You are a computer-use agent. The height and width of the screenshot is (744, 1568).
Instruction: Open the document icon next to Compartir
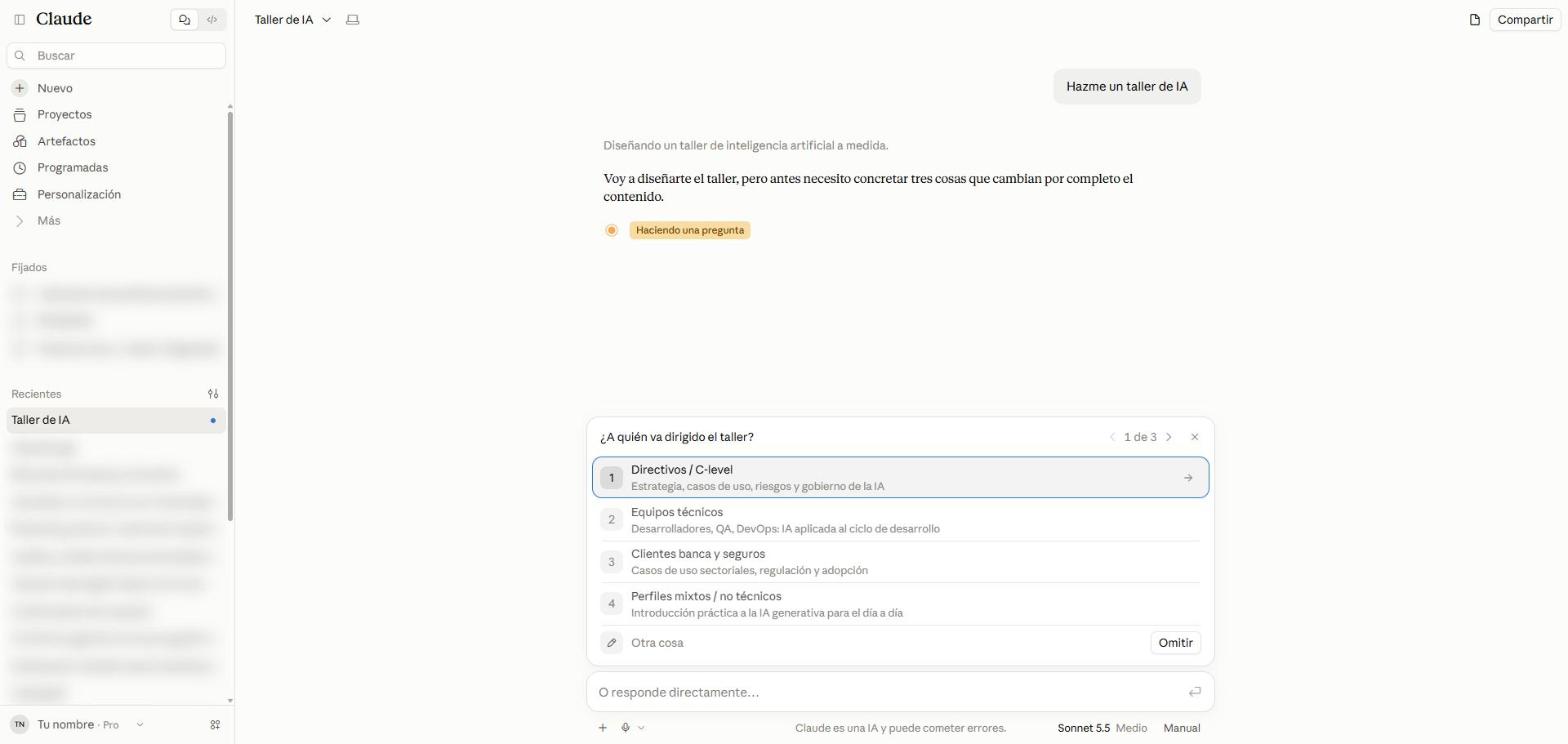point(1474,20)
